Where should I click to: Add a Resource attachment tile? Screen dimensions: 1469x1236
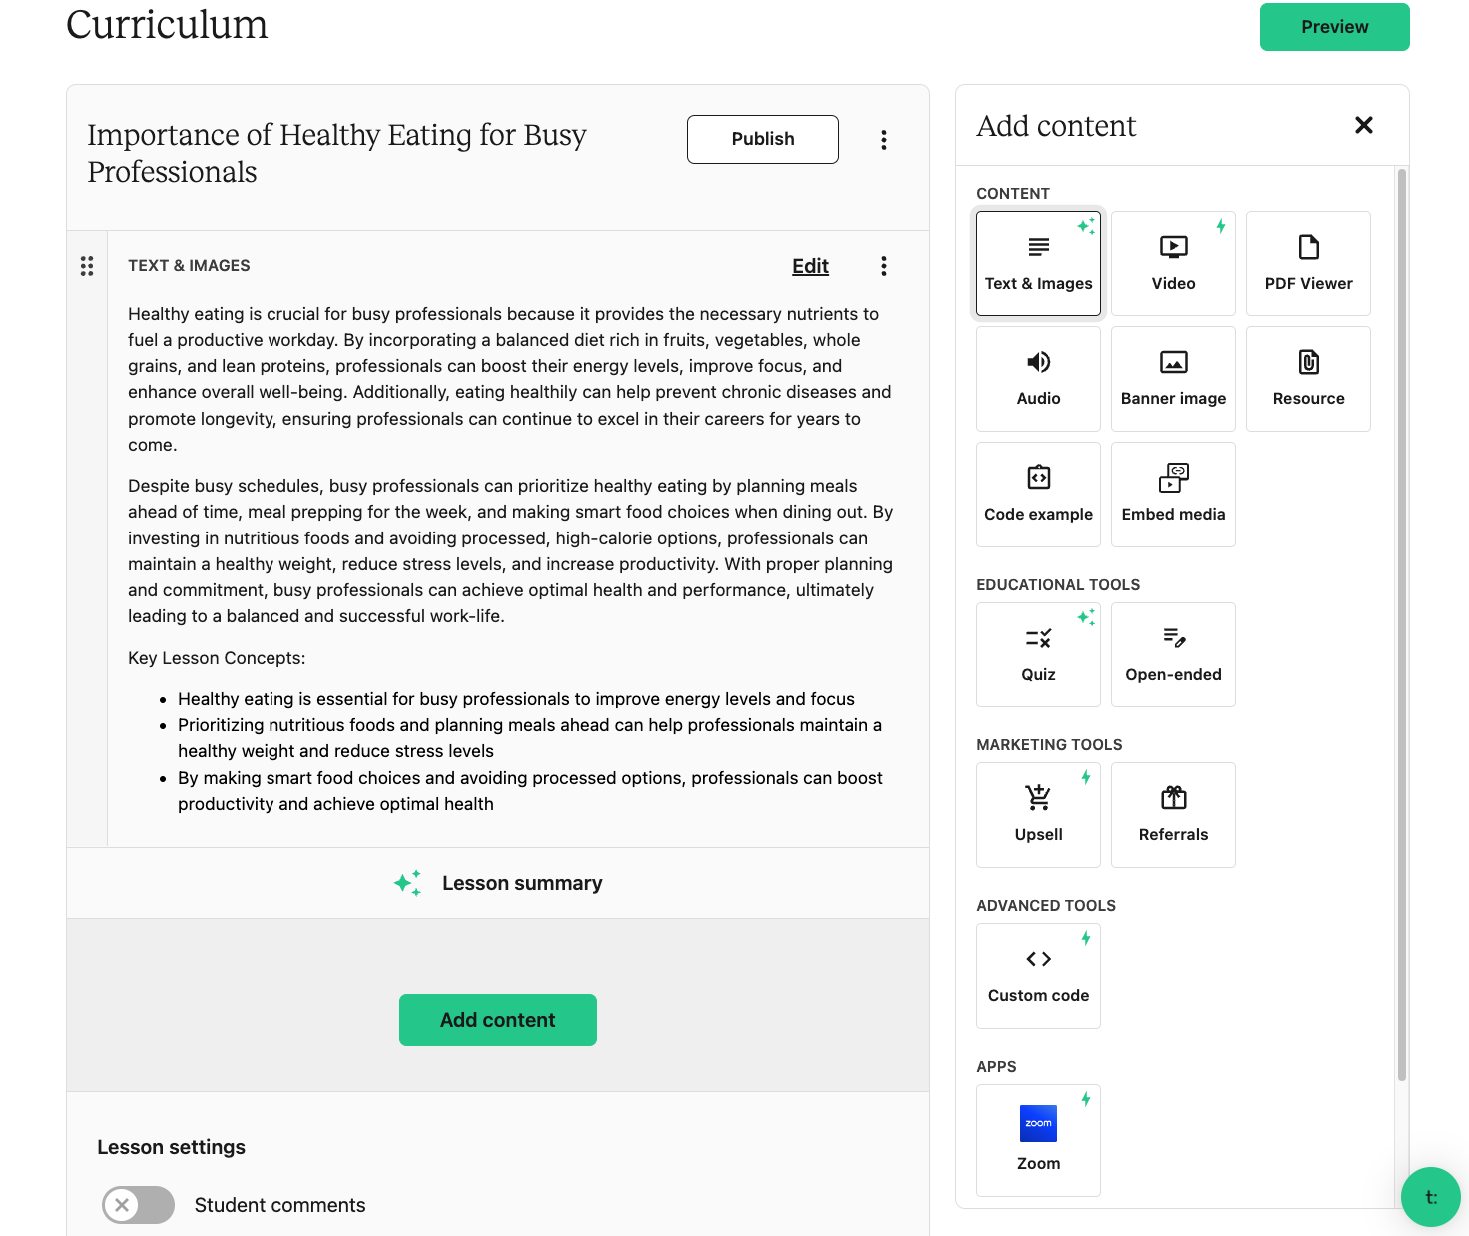click(1308, 379)
